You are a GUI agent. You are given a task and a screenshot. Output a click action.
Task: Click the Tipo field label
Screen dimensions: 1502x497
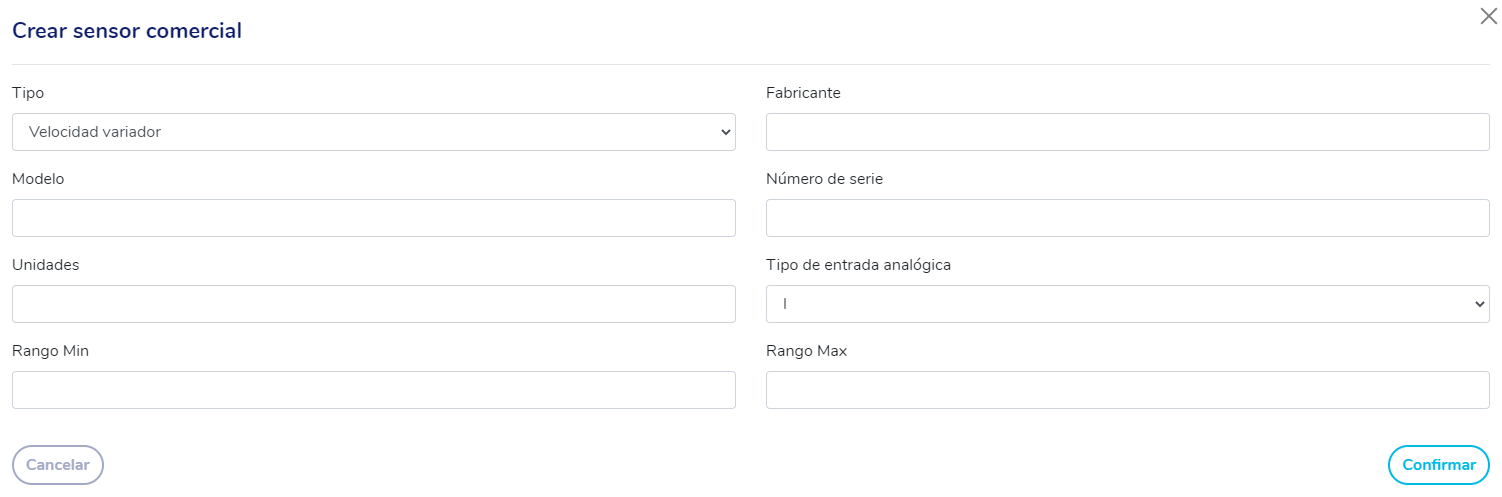coord(28,93)
